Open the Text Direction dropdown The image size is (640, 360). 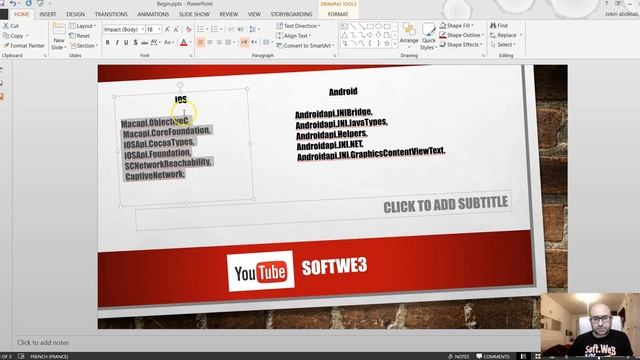(x=298, y=26)
